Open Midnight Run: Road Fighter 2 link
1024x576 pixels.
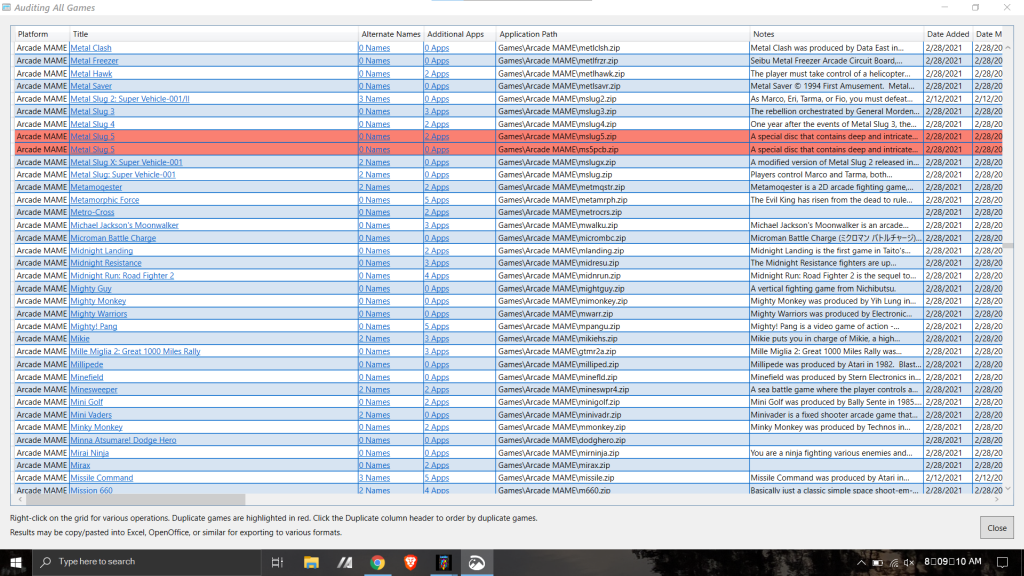click(x=122, y=276)
